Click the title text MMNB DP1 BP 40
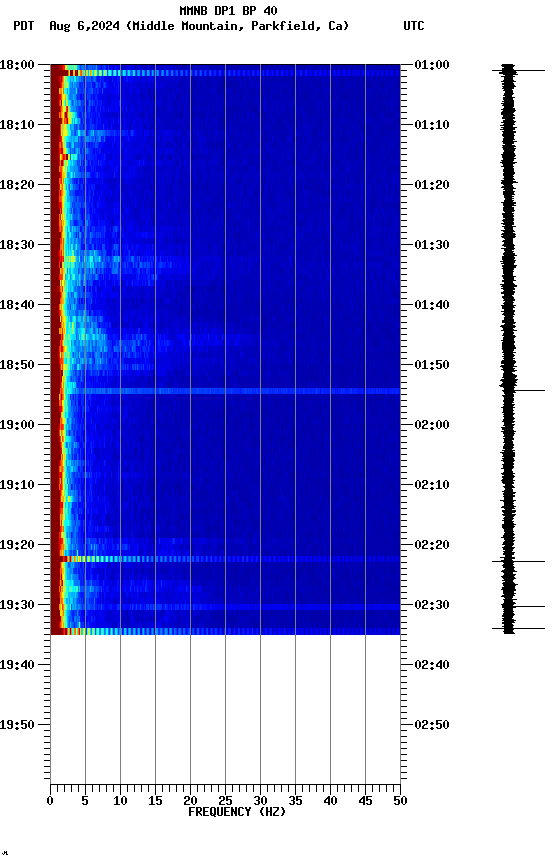 [228, 11]
